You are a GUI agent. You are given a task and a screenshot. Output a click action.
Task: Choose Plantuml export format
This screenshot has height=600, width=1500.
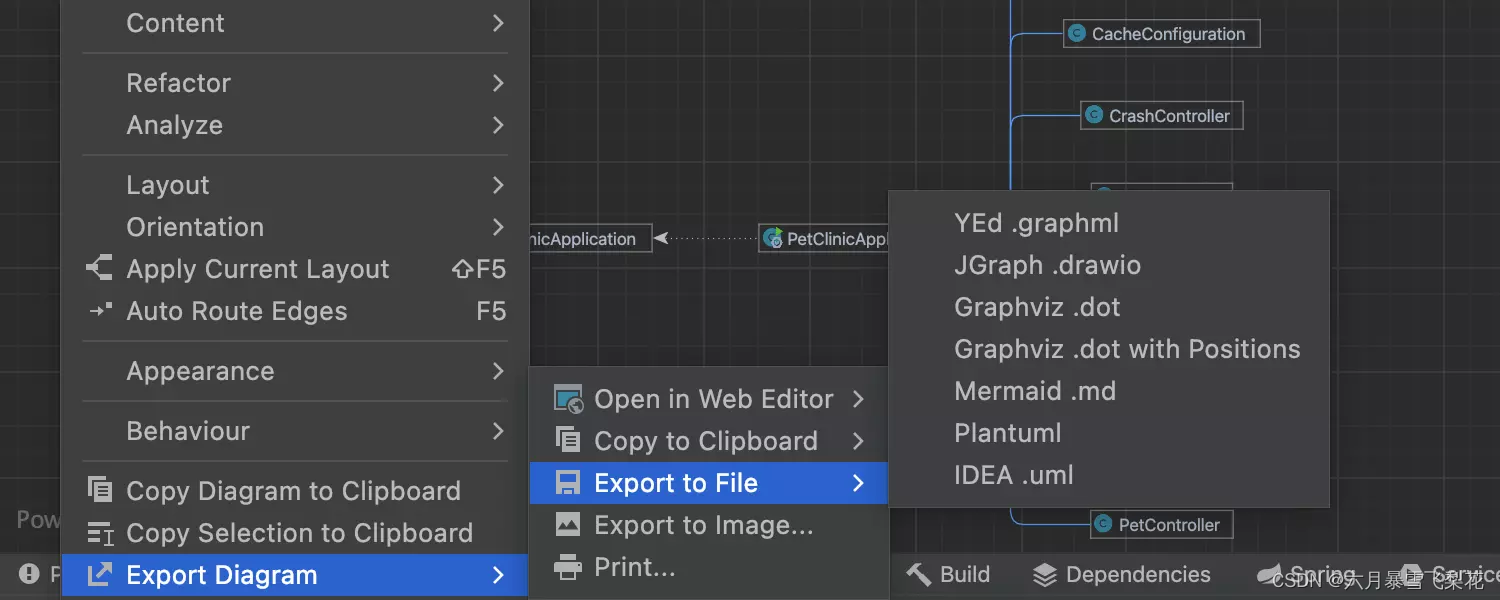(x=1109, y=433)
